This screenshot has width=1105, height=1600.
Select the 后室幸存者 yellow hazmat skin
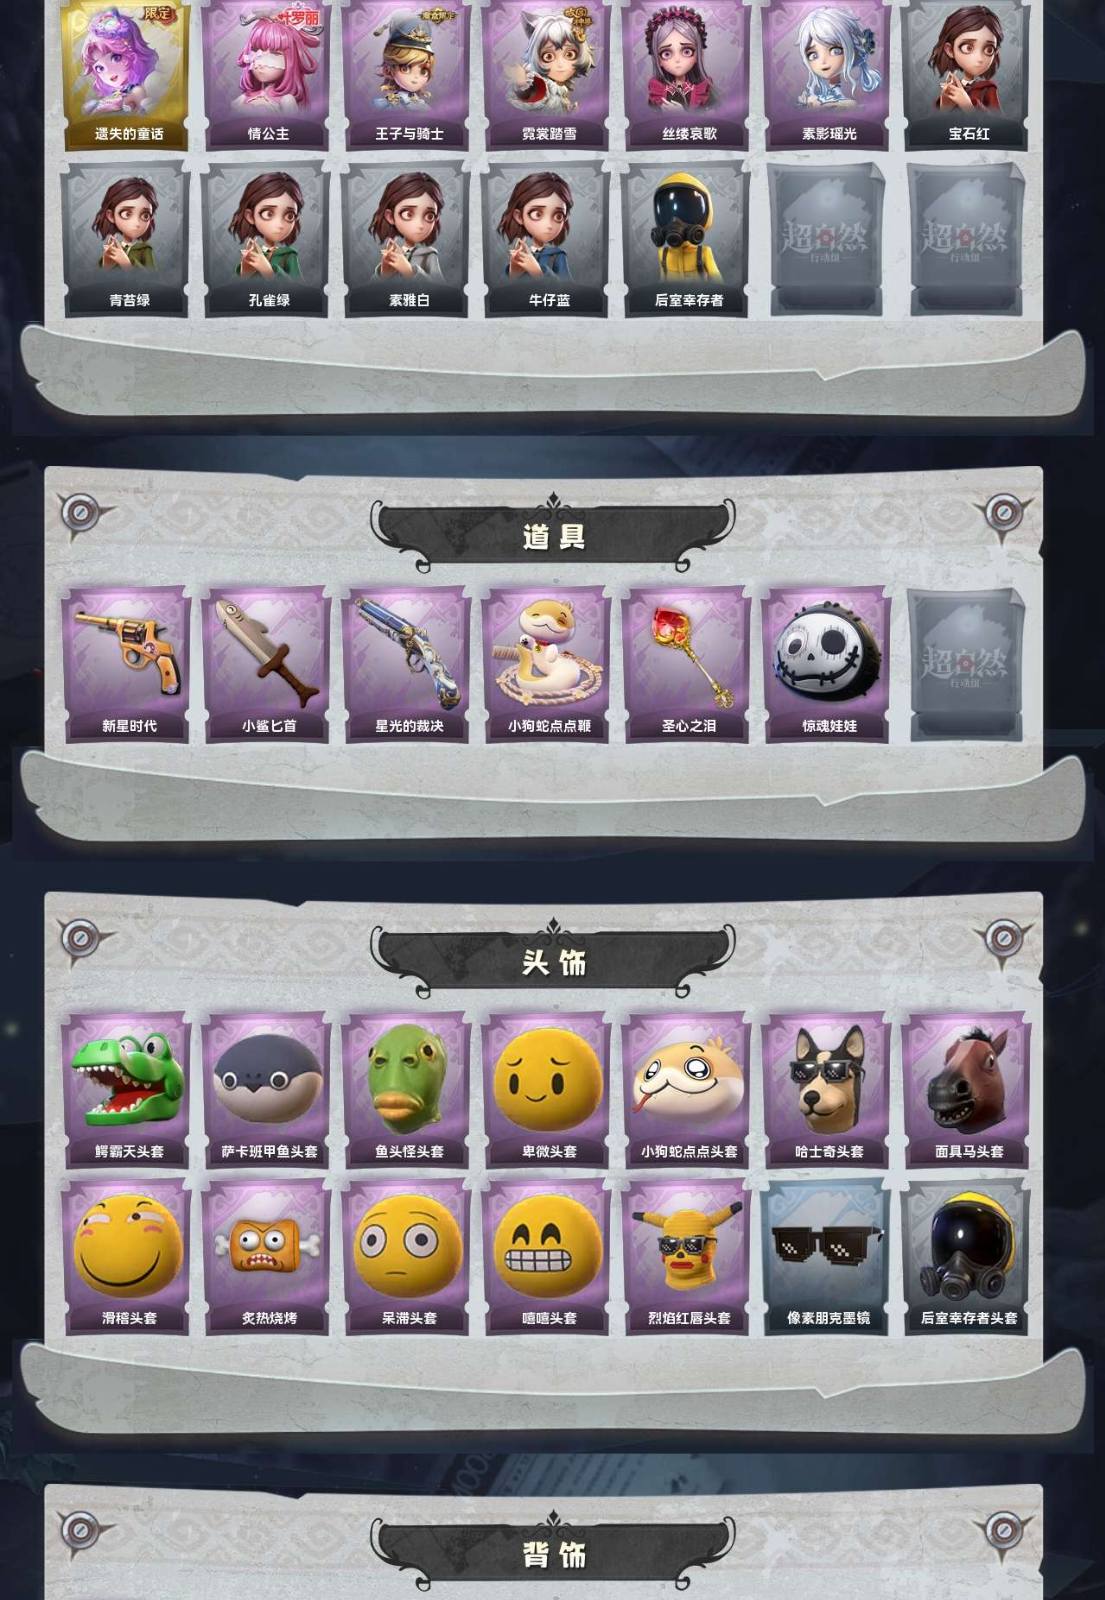click(687, 240)
